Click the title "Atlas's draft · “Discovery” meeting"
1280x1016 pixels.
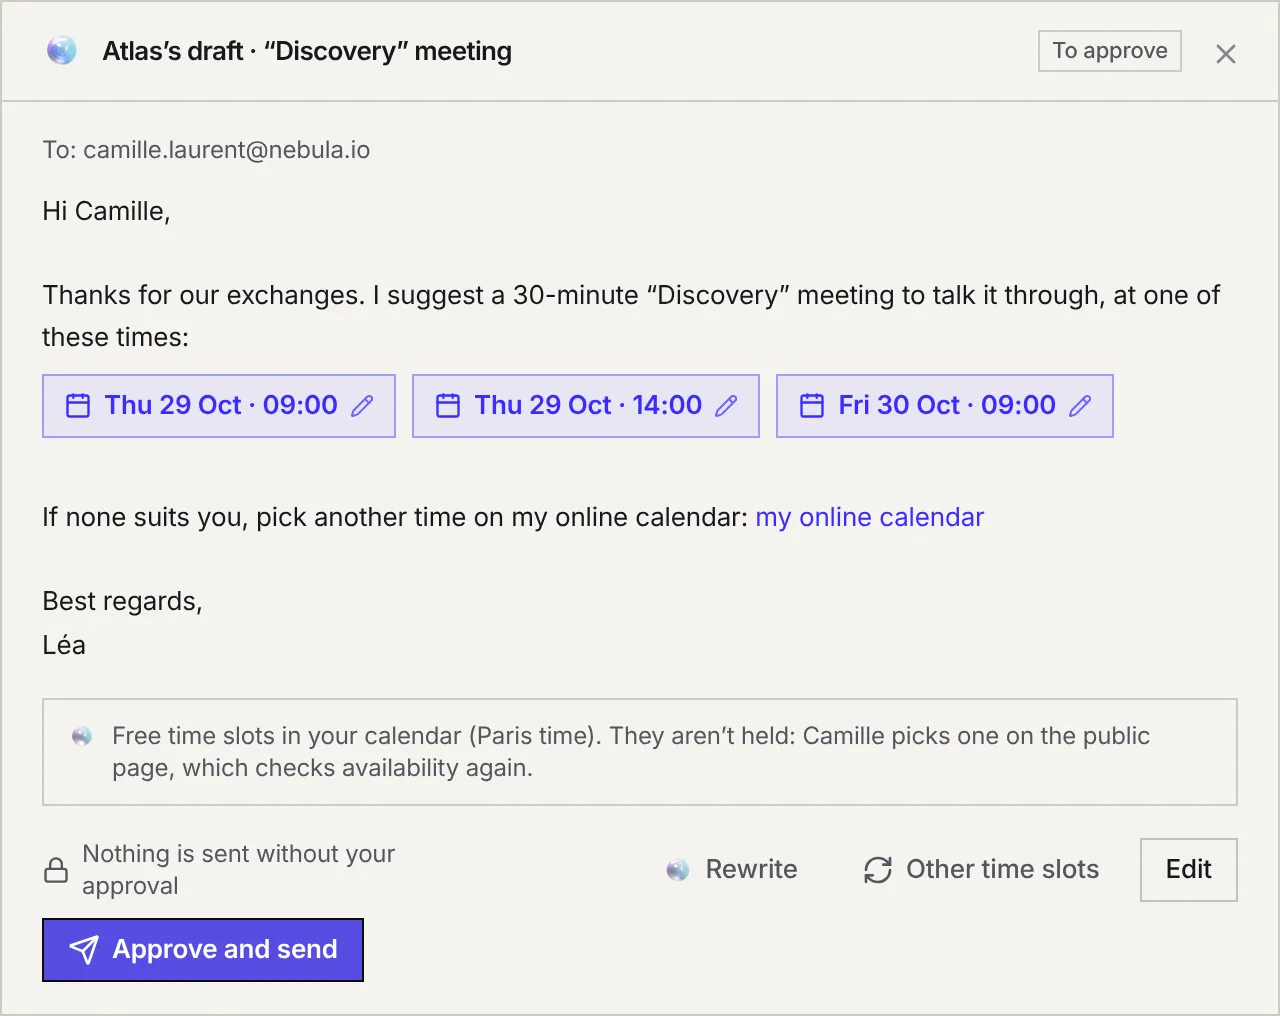pyautogui.click(x=307, y=51)
